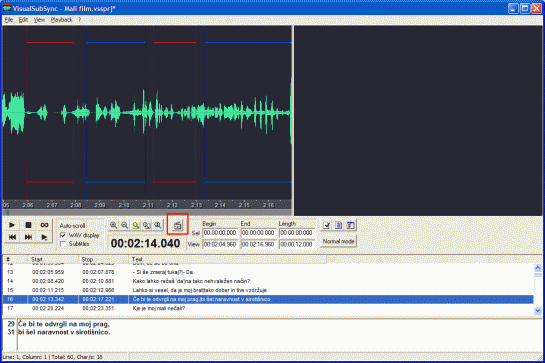Click the zoom out icon
The image size is (545, 363).
(124, 225)
